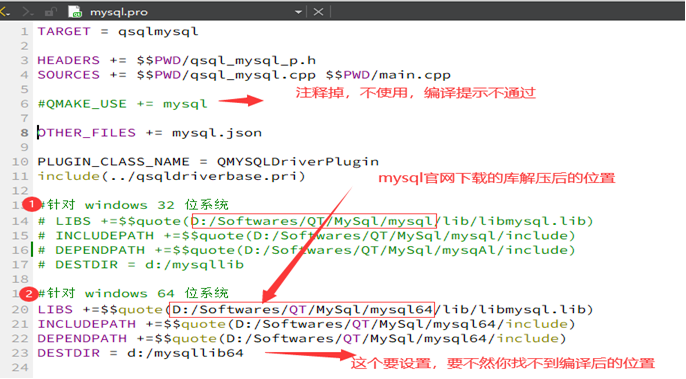Click $$PWD/qsql_mysql_p.h in HEADERS line
686x379 pixels.
pyautogui.click(x=226, y=61)
